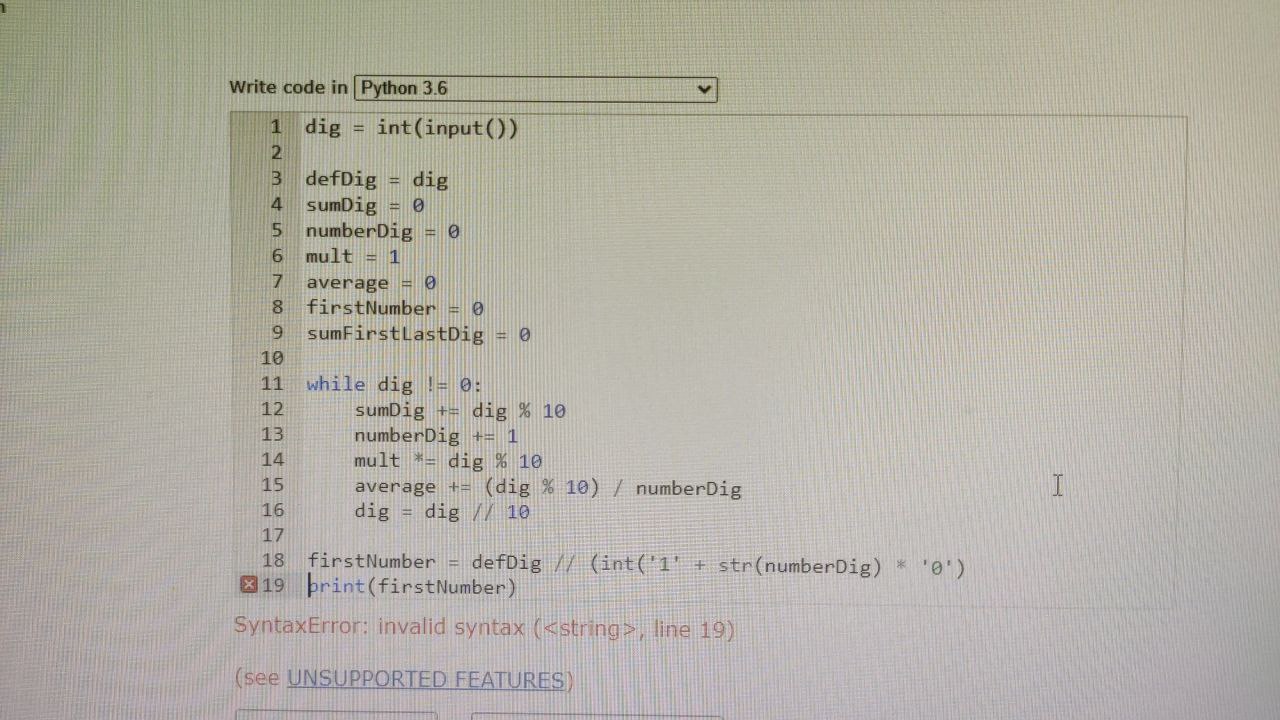Click the line 'sumDig += dig % 10'

click(460, 410)
